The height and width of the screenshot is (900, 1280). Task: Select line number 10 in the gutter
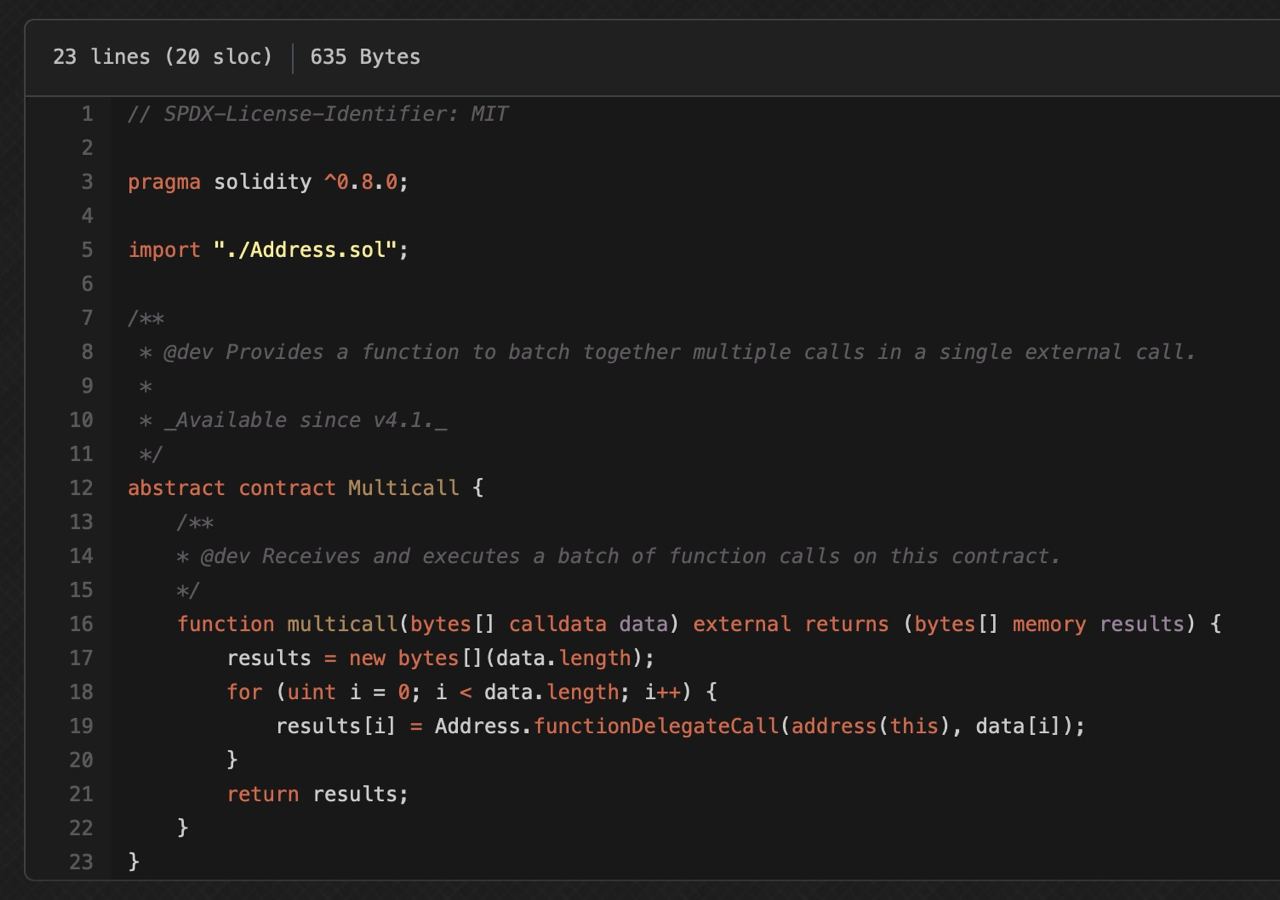click(81, 420)
